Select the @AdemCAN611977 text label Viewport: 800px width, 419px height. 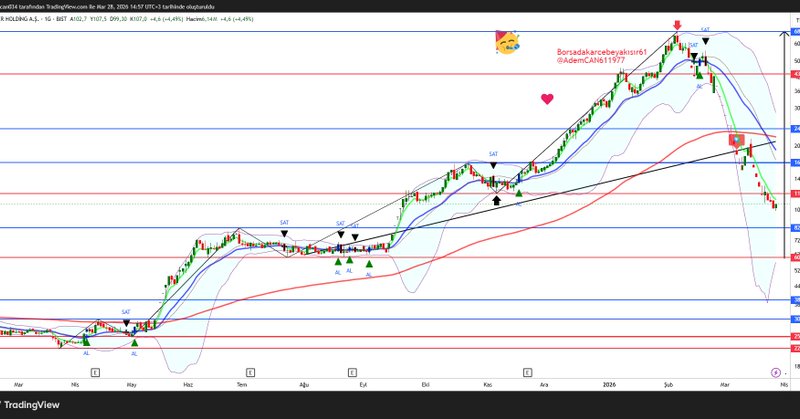click(x=591, y=60)
